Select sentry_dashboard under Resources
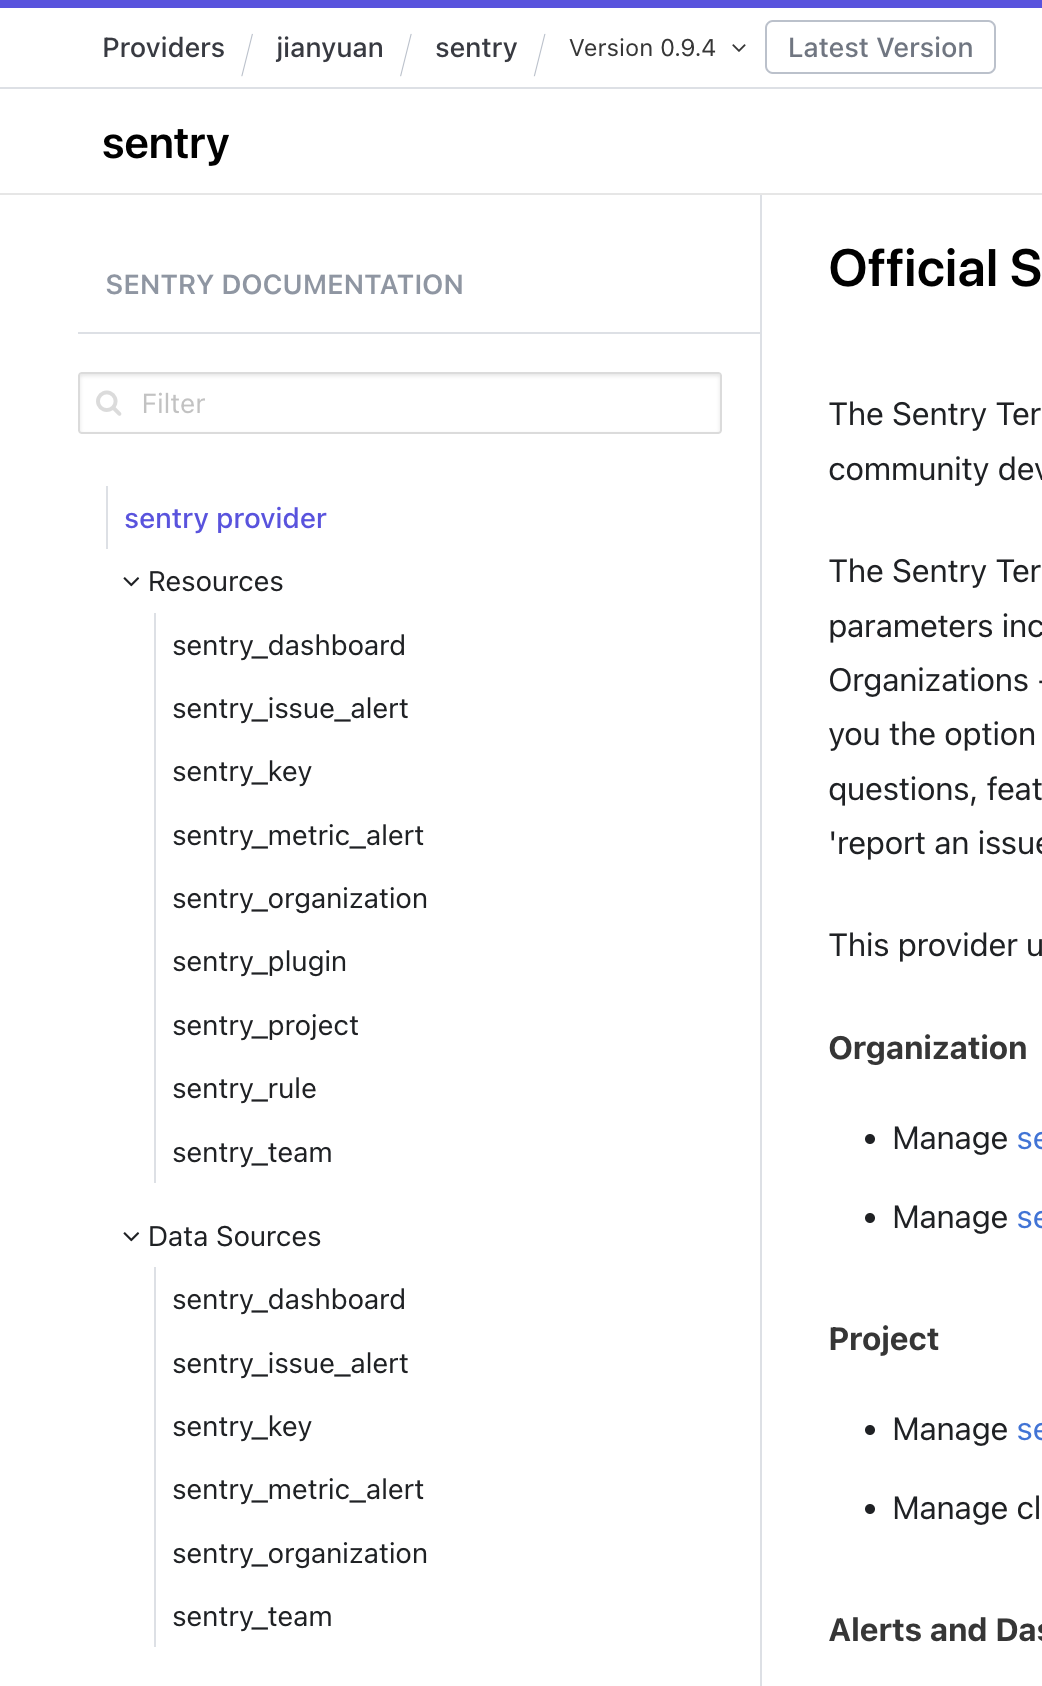The width and height of the screenshot is (1042, 1686). tap(289, 646)
